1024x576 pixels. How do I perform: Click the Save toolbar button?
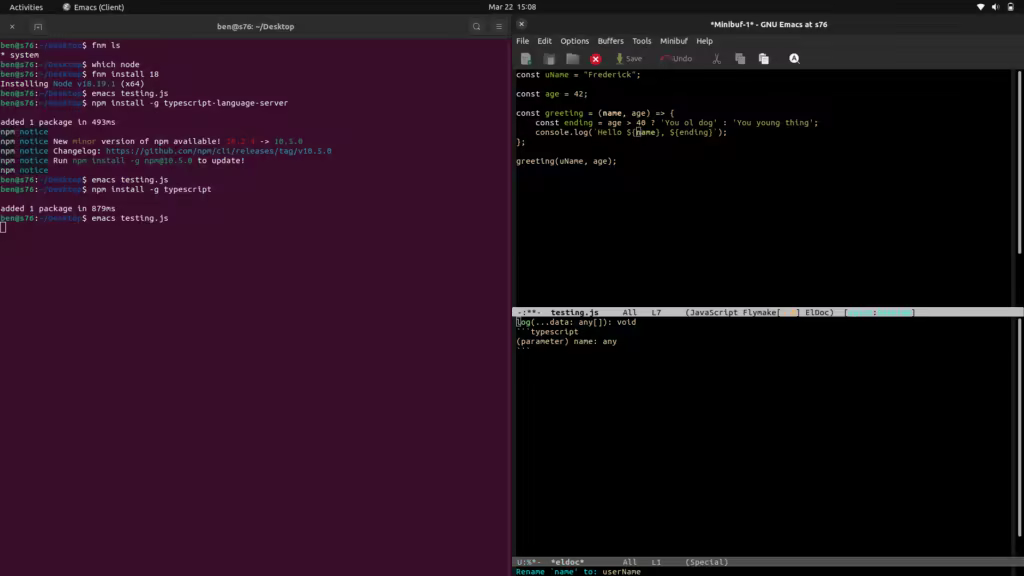(630, 59)
